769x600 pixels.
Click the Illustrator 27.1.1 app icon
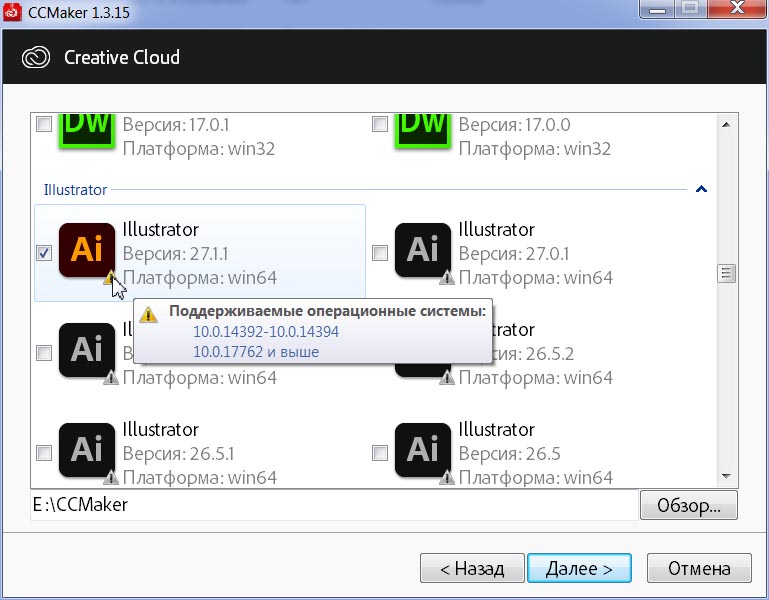coord(87,250)
